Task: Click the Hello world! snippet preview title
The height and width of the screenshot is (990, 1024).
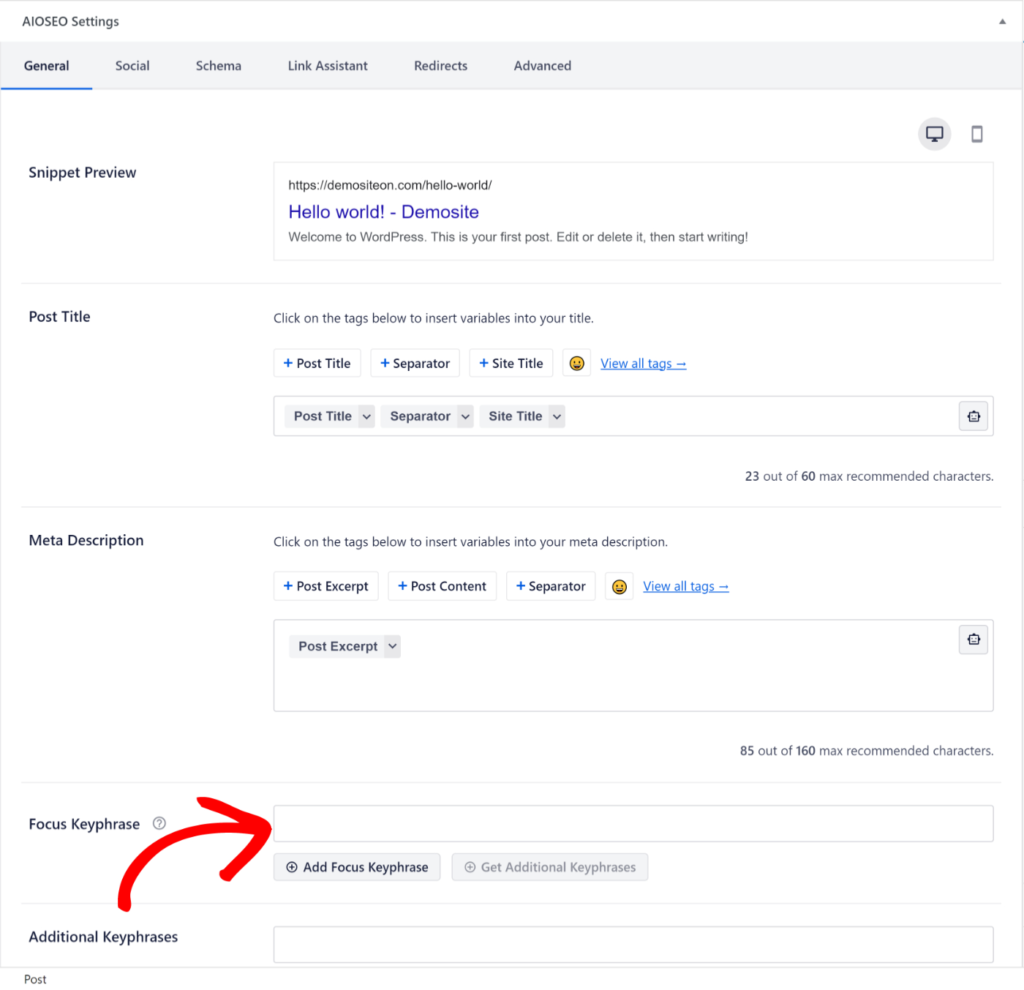Action: pyautogui.click(x=383, y=212)
